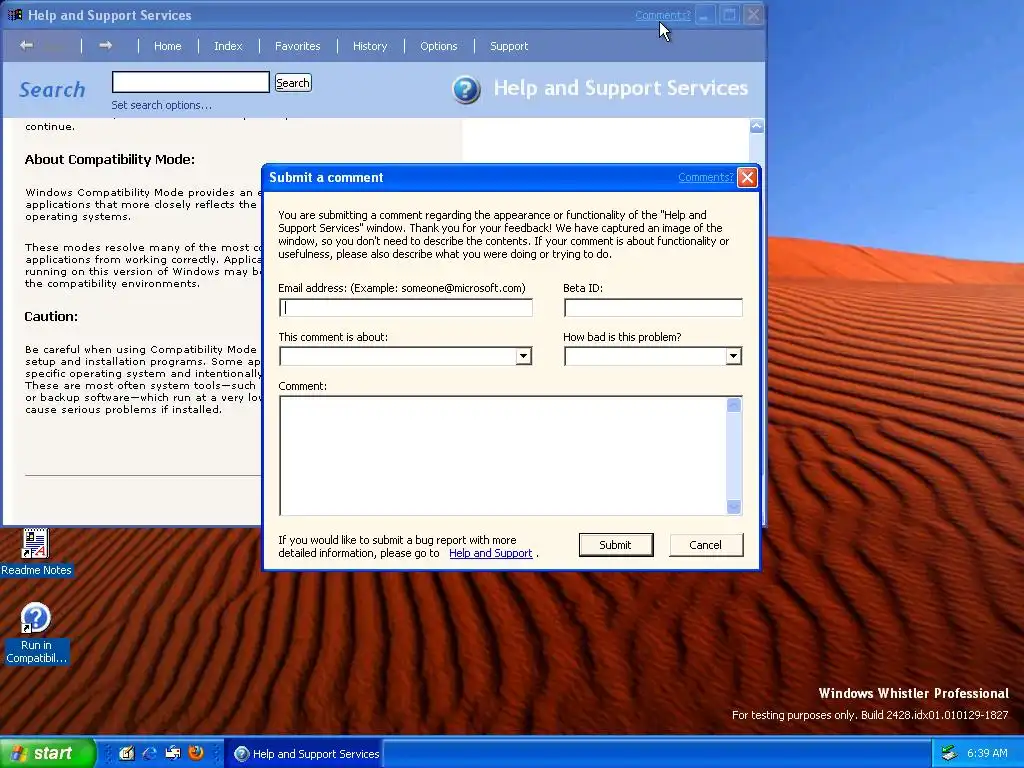Click the 'Help and Support Services' banner text
The image size is (1024, 768).
point(620,88)
